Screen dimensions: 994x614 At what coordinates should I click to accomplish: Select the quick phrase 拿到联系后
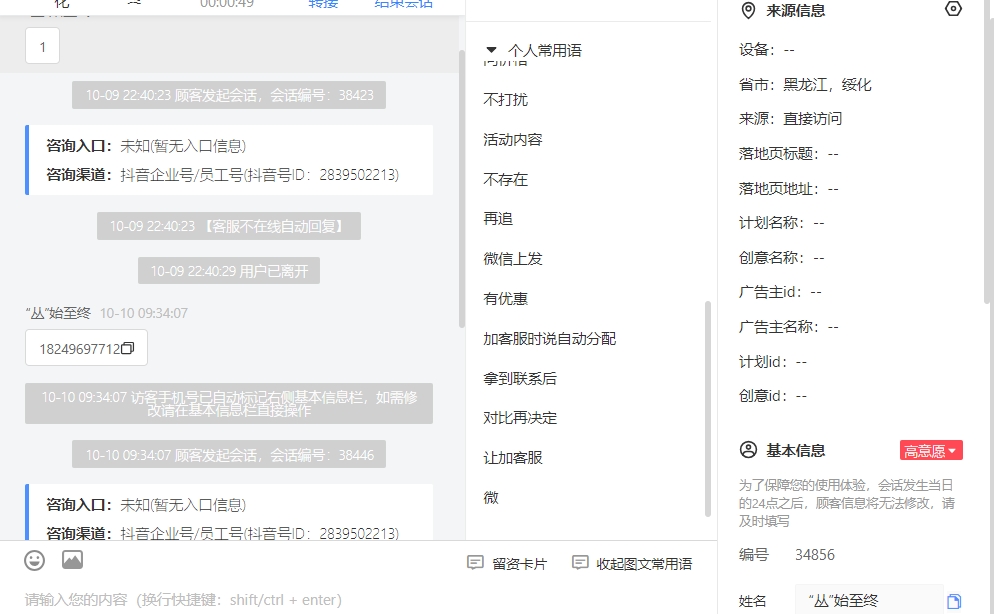520,378
